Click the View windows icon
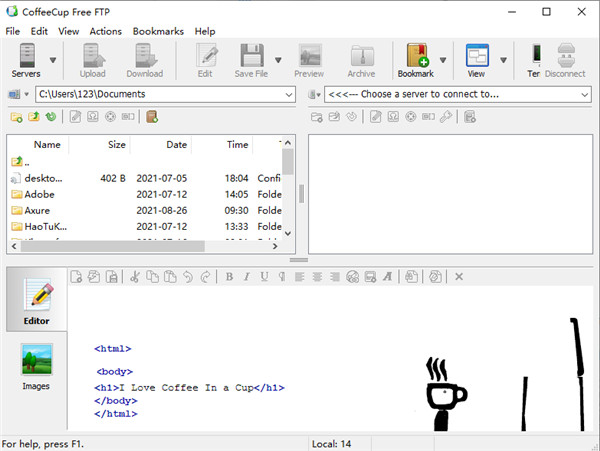The image size is (600, 451). pyautogui.click(x=477, y=55)
